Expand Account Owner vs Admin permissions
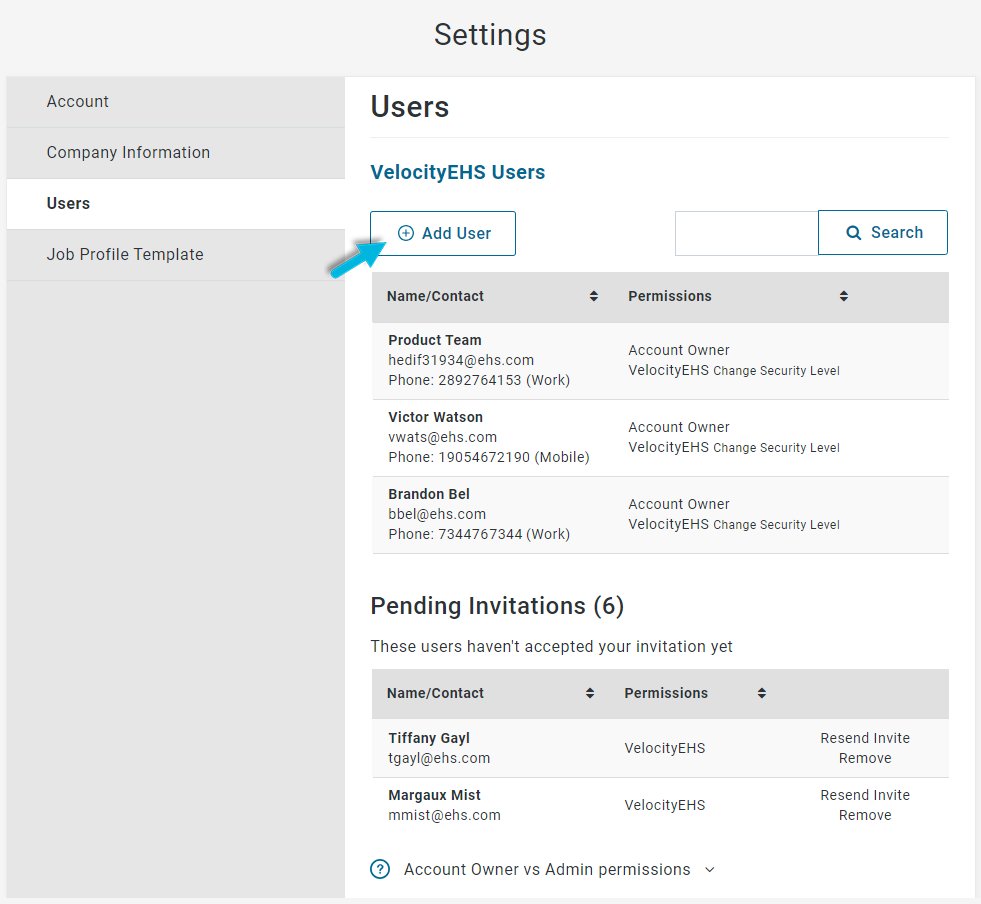Screen dimensions: 981x904 547,870
